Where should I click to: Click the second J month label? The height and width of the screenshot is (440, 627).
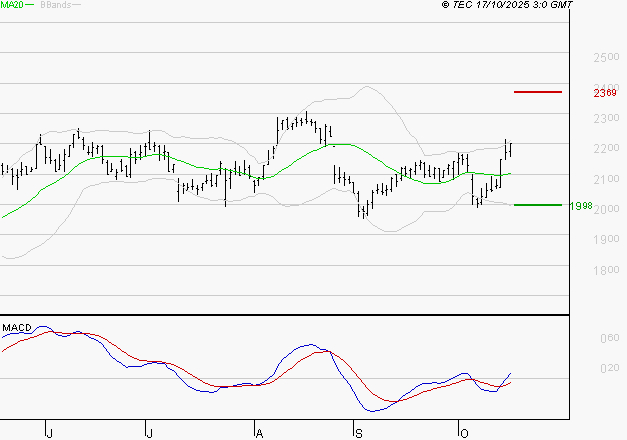pyautogui.click(x=149, y=434)
